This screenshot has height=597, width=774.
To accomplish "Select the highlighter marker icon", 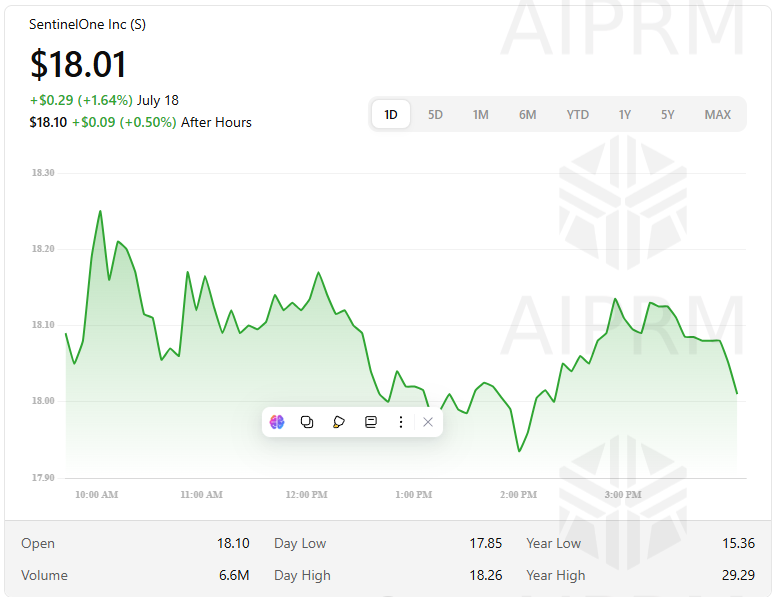I will tap(339, 422).
